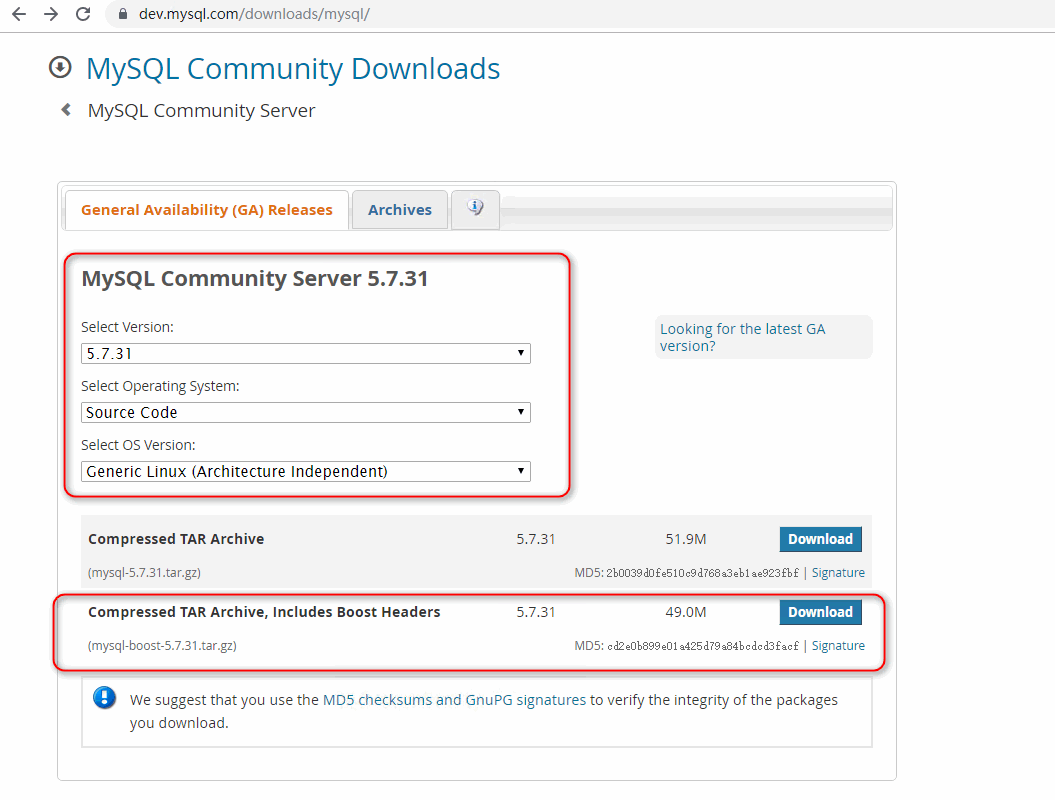This screenshot has width=1055, height=800.
Task: Click the MySQL Community Server breadcrumb text
Action: (201, 110)
